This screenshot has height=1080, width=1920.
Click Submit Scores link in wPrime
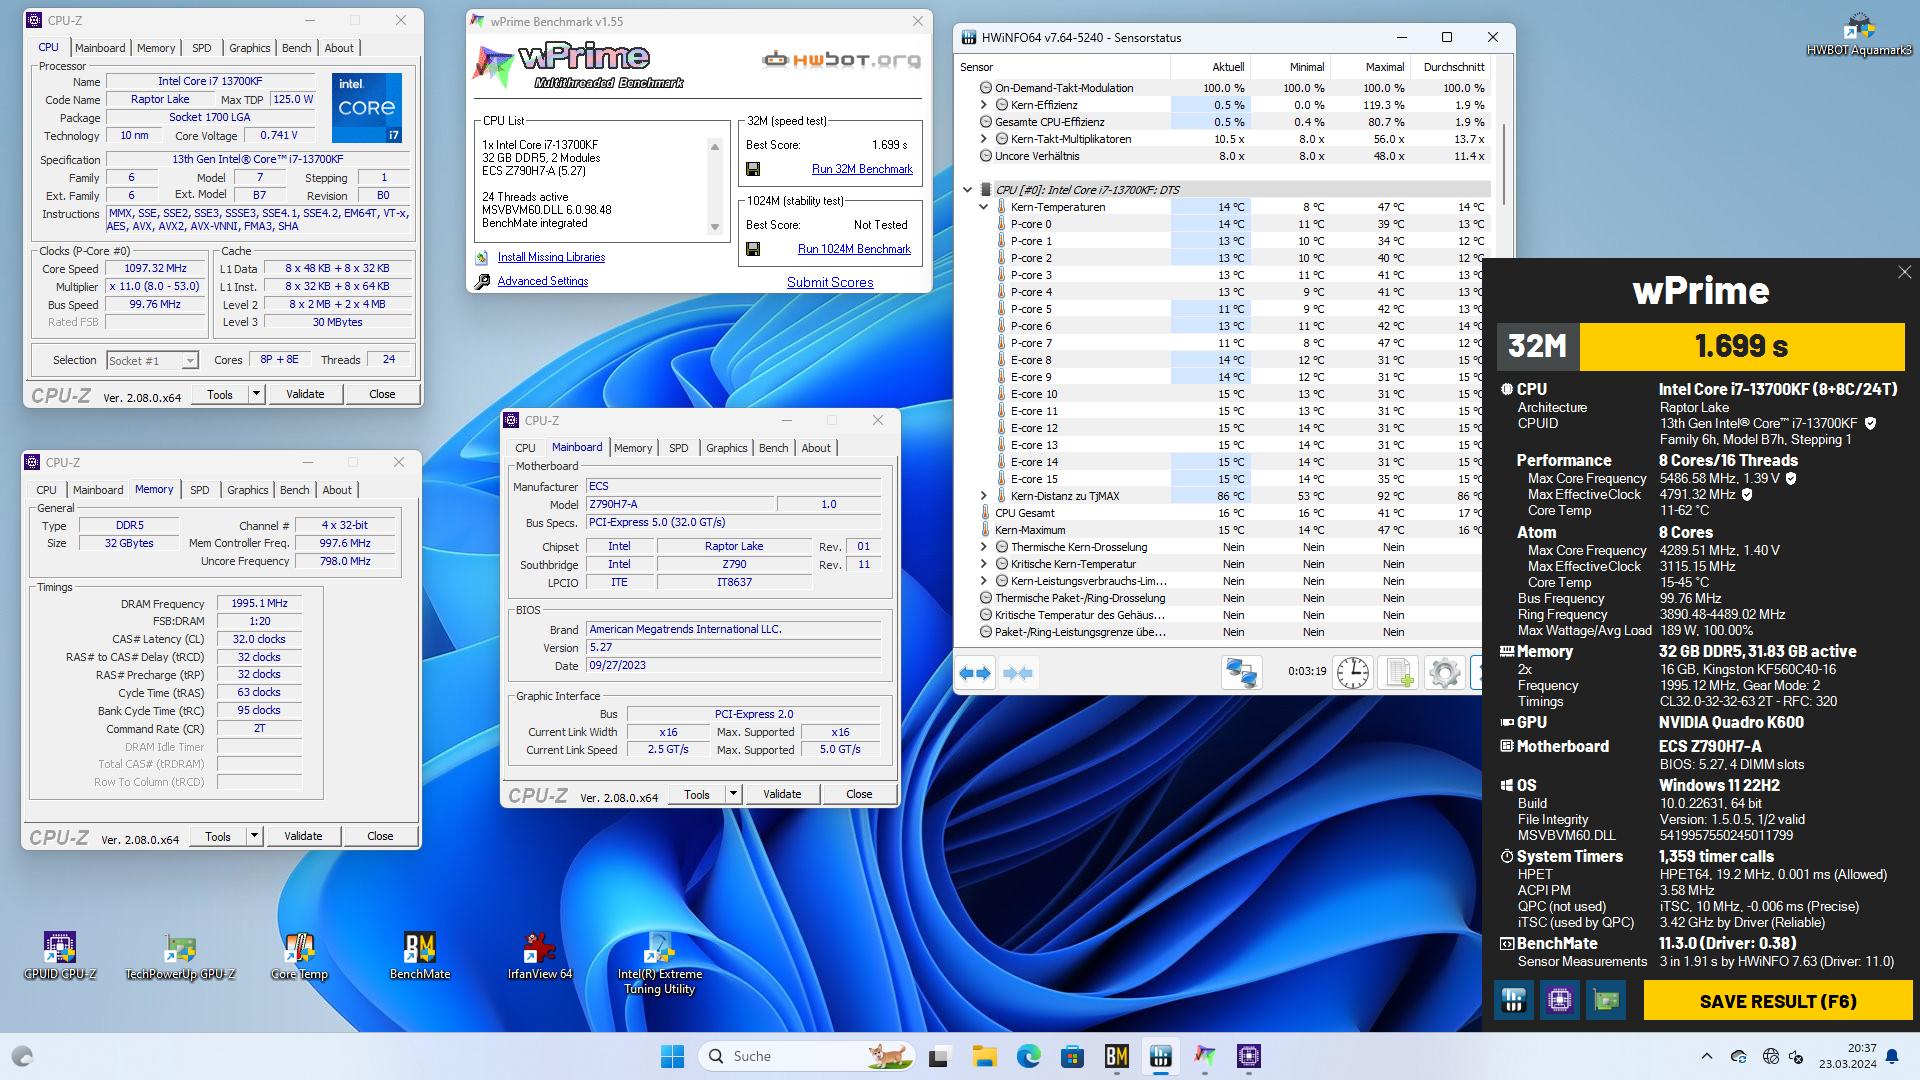click(x=830, y=282)
